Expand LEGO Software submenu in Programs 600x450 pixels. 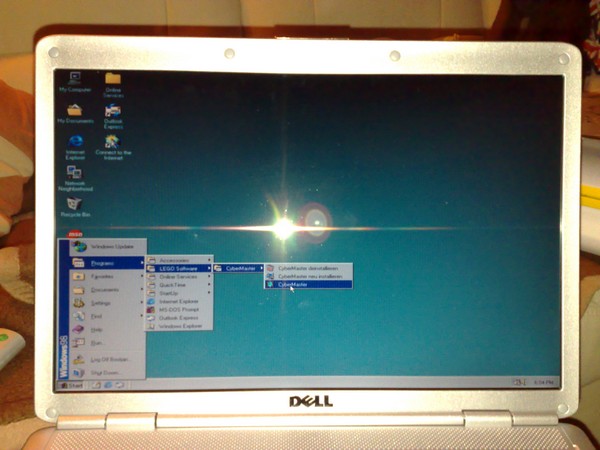click(179, 269)
